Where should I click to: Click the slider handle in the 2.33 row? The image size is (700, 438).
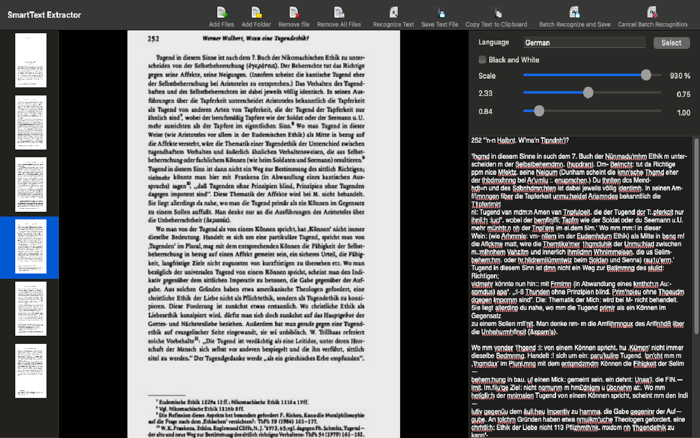[588, 93]
